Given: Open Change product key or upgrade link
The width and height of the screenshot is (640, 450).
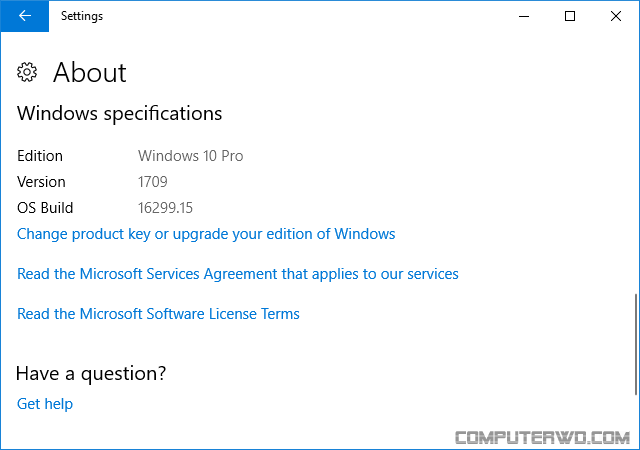Looking at the screenshot, I should (206, 234).
